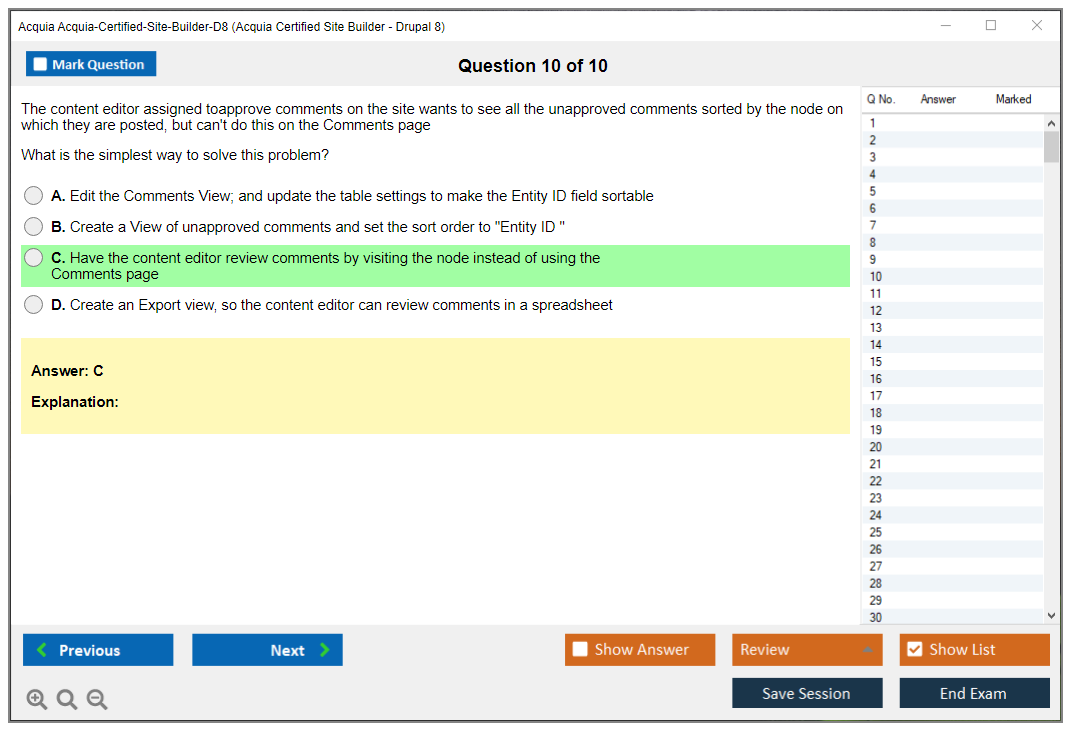
Task: Select option D Export view radio button
Action: pyautogui.click(x=34, y=305)
